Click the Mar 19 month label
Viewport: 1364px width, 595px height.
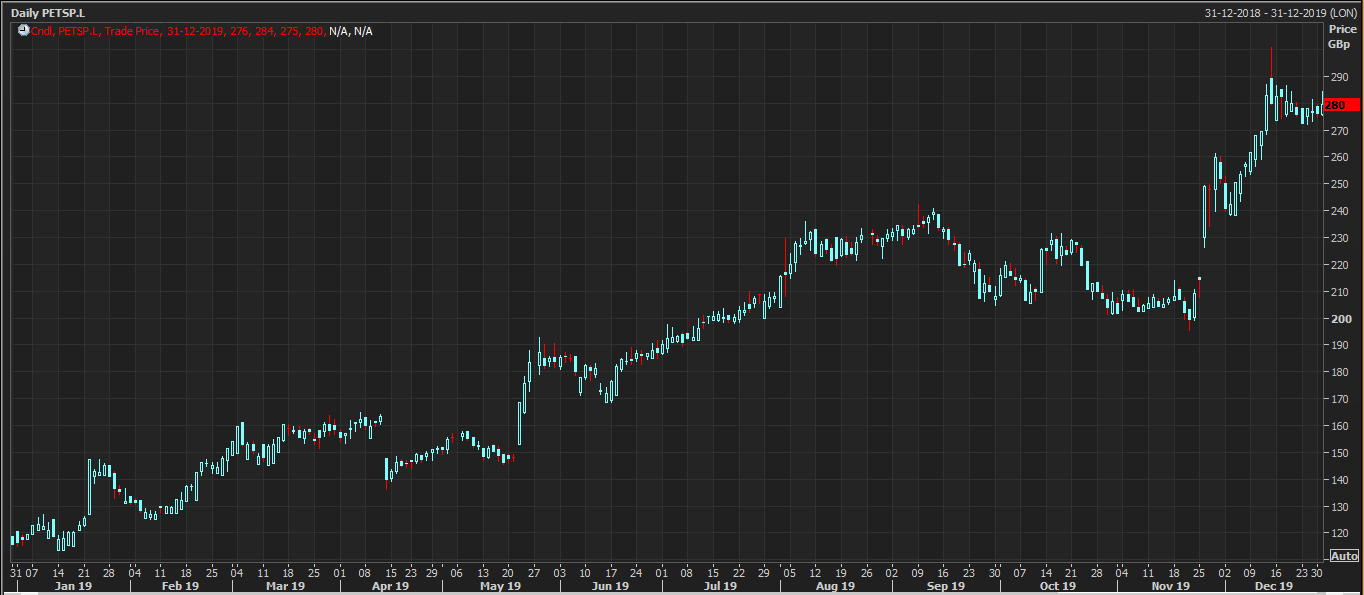[285, 587]
